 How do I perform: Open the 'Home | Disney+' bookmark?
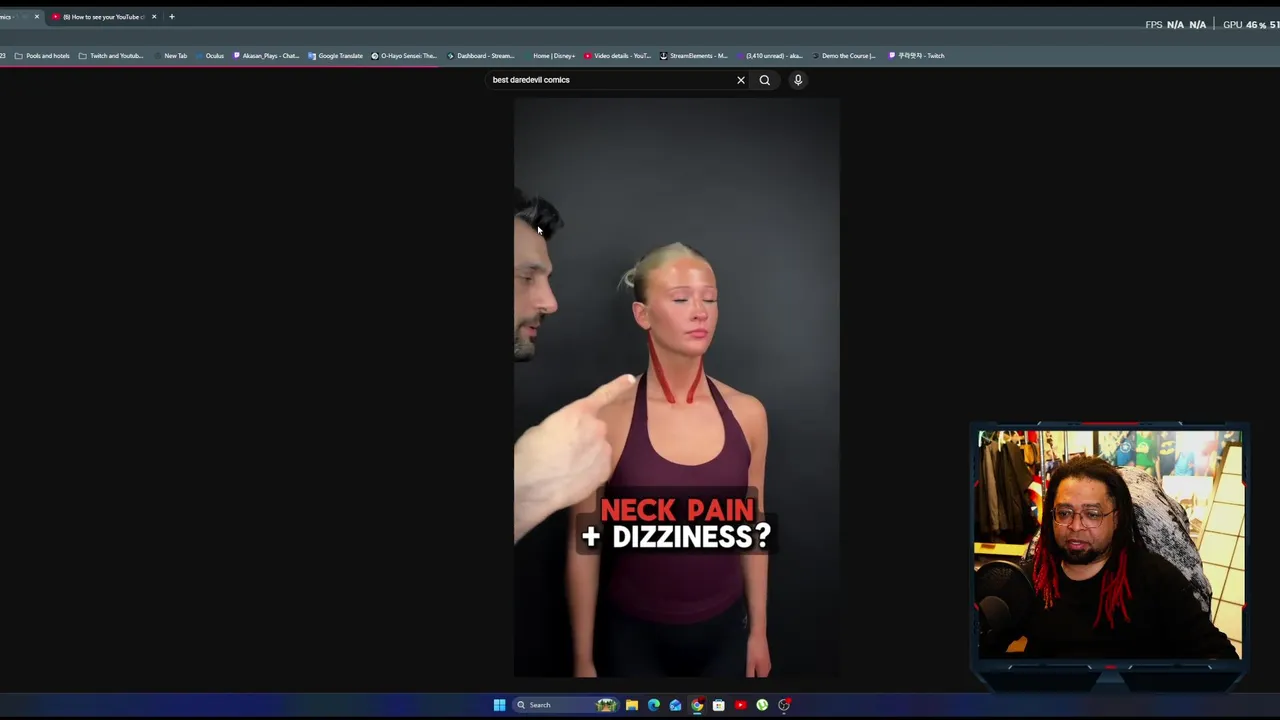click(549, 56)
